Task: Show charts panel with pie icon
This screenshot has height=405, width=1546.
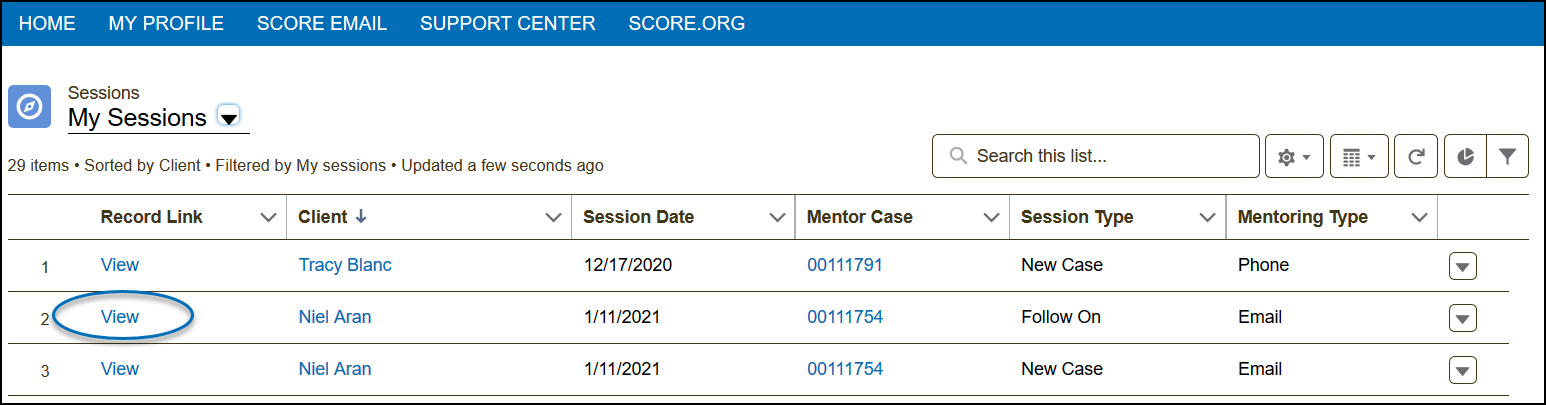Action: [x=1465, y=157]
